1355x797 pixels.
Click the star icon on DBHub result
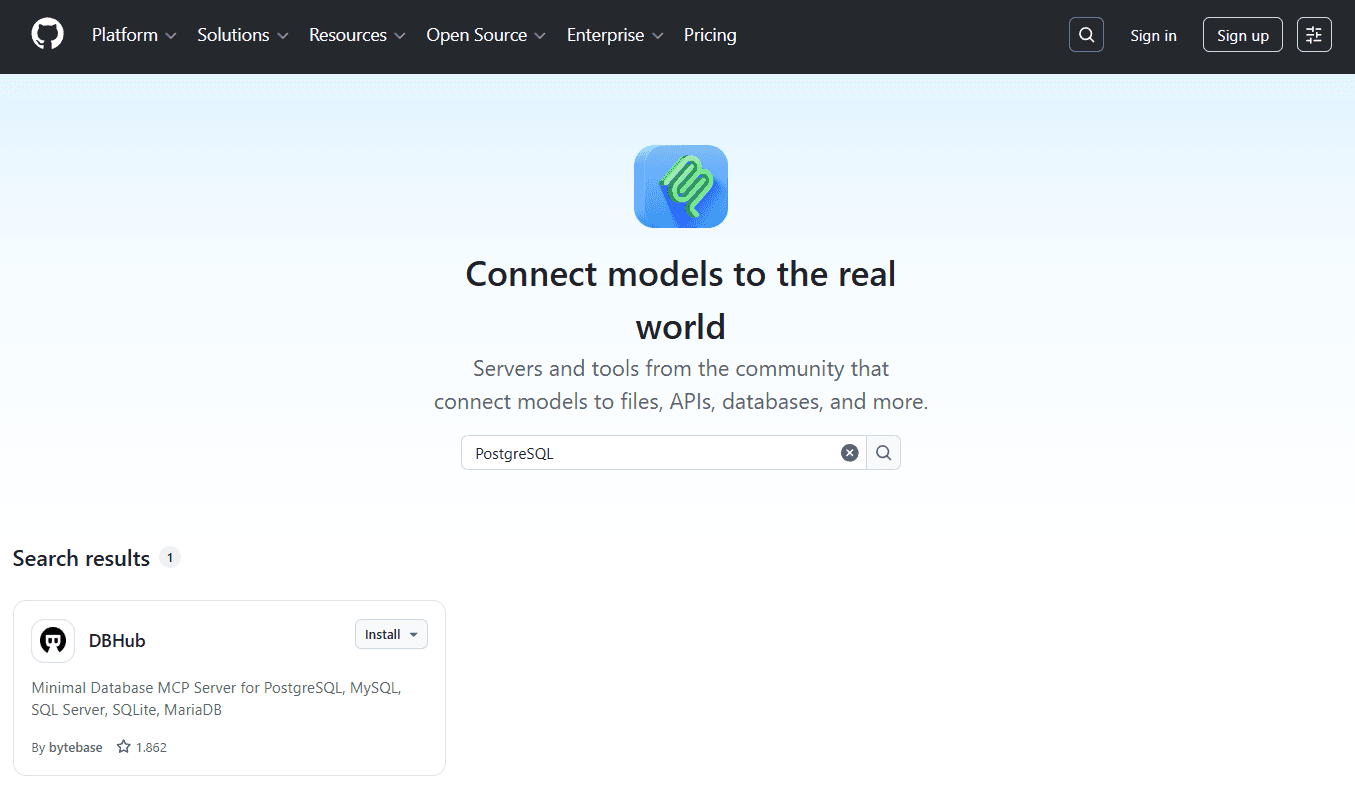(122, 746)
